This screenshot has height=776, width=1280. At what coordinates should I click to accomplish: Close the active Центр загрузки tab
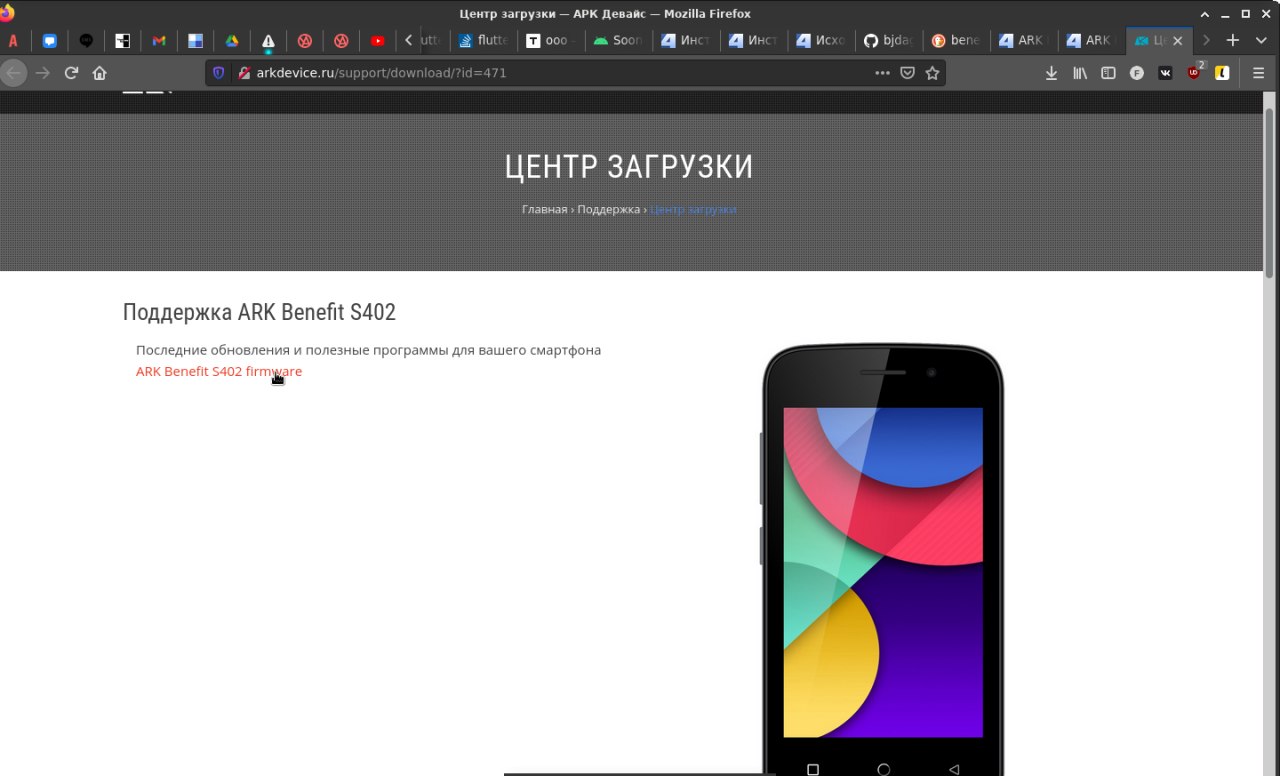click(1177, 41)
